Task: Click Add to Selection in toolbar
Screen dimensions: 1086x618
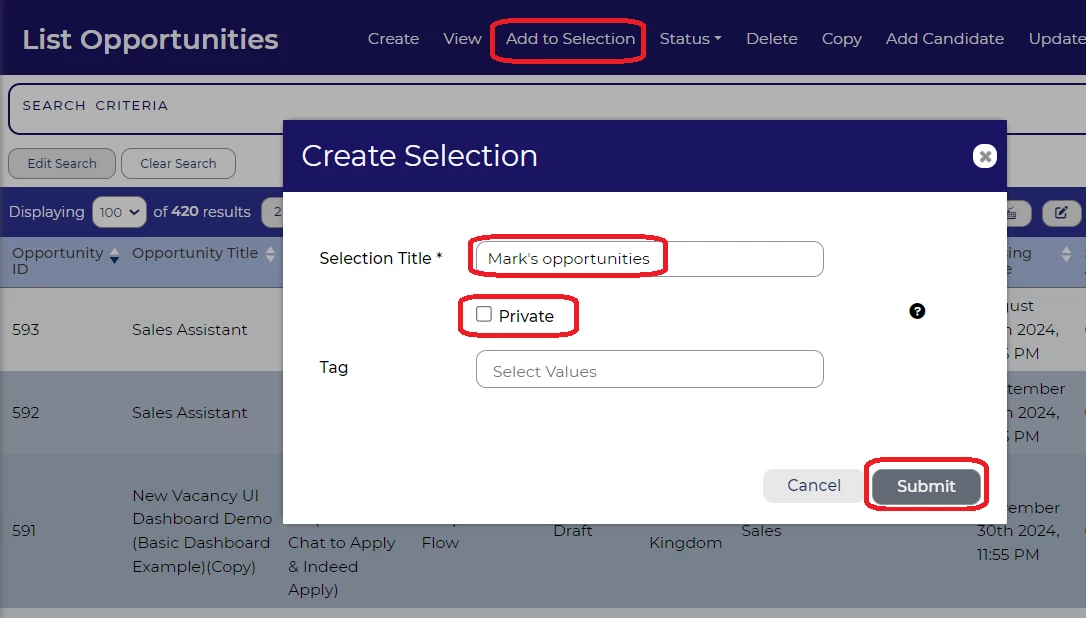Action: tap(570, 39)
